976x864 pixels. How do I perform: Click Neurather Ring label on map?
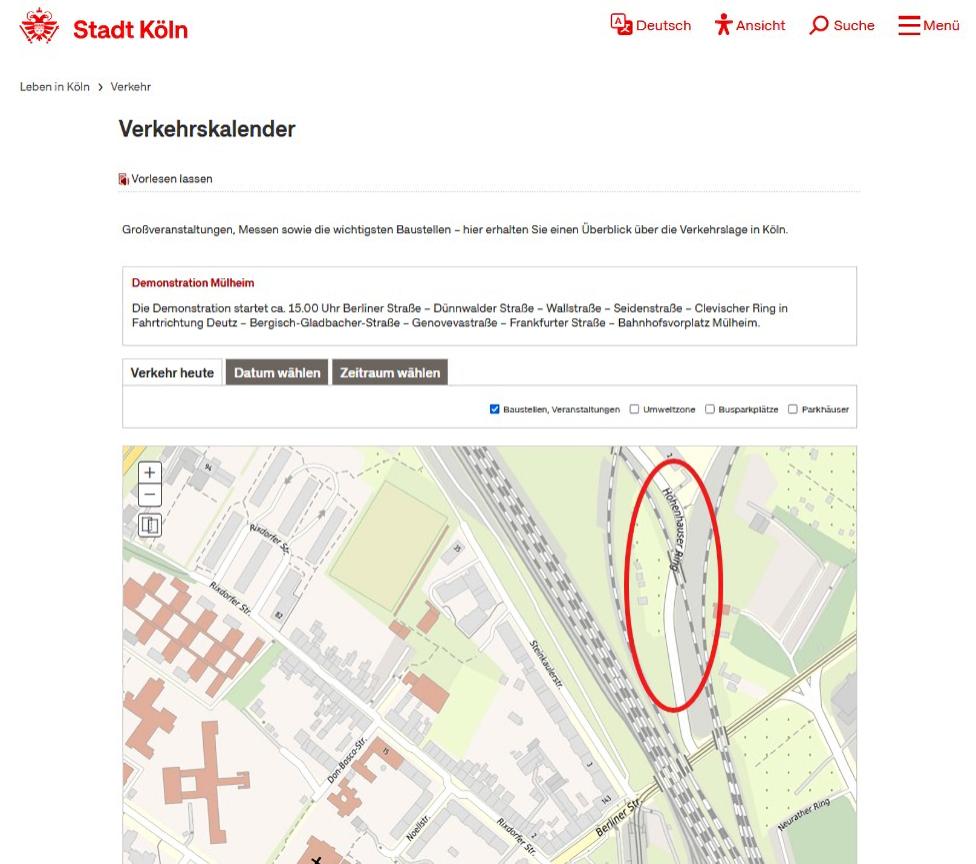[x=804, y=815]
